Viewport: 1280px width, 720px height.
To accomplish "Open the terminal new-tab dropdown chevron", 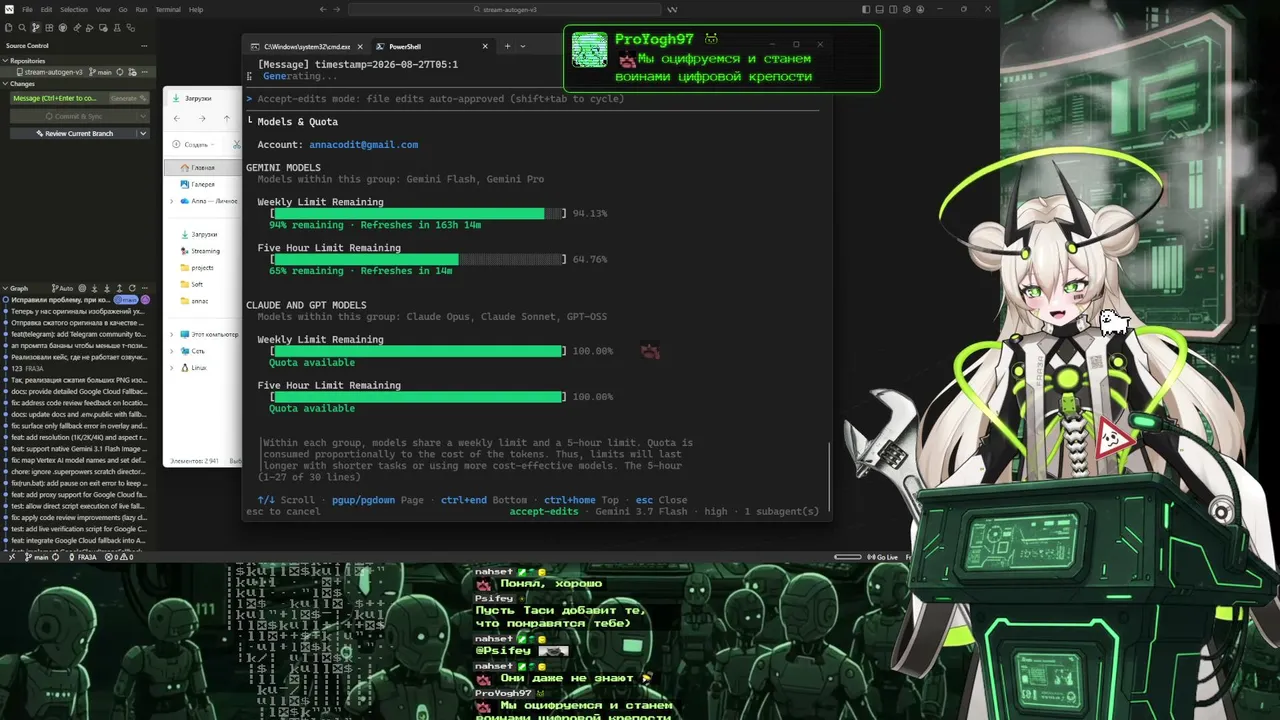I will pyautogui.click(x=522, y=46).
